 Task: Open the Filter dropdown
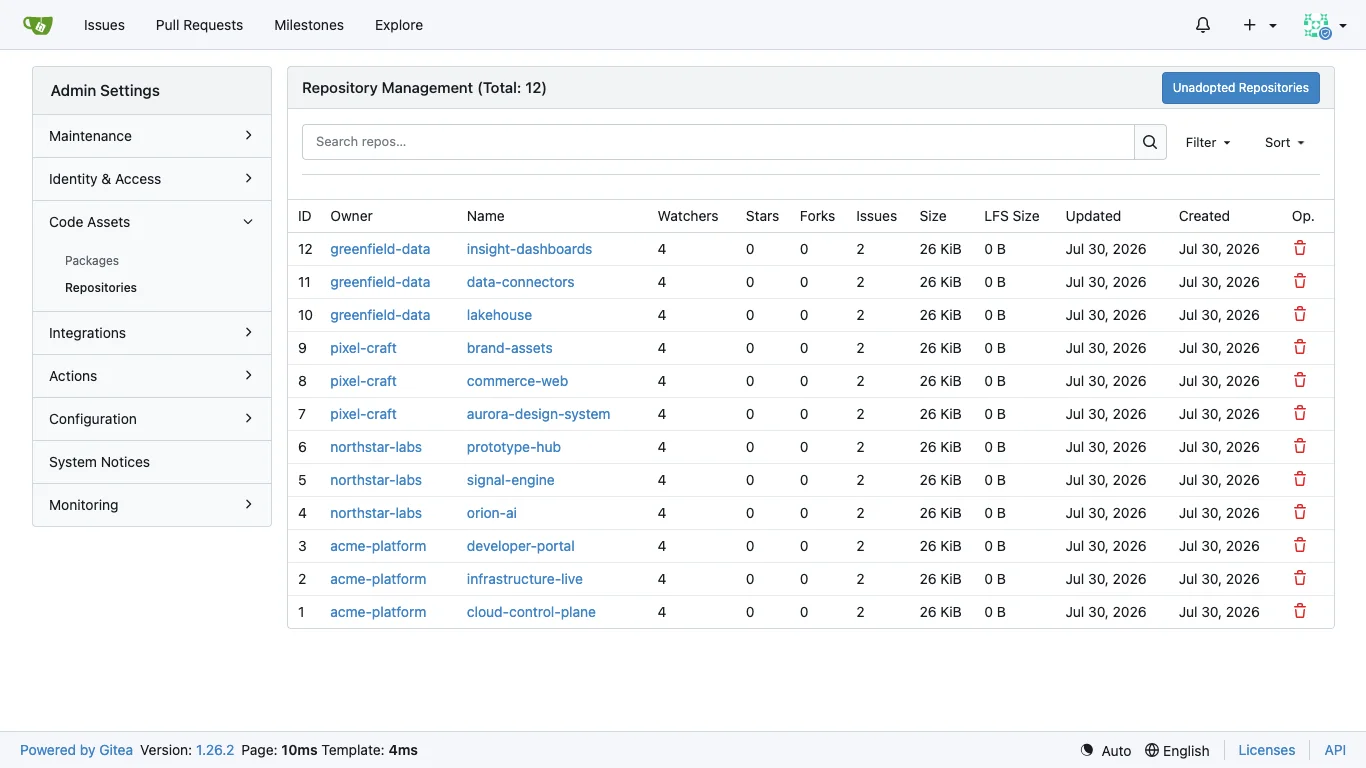(x=1208, y=142)
